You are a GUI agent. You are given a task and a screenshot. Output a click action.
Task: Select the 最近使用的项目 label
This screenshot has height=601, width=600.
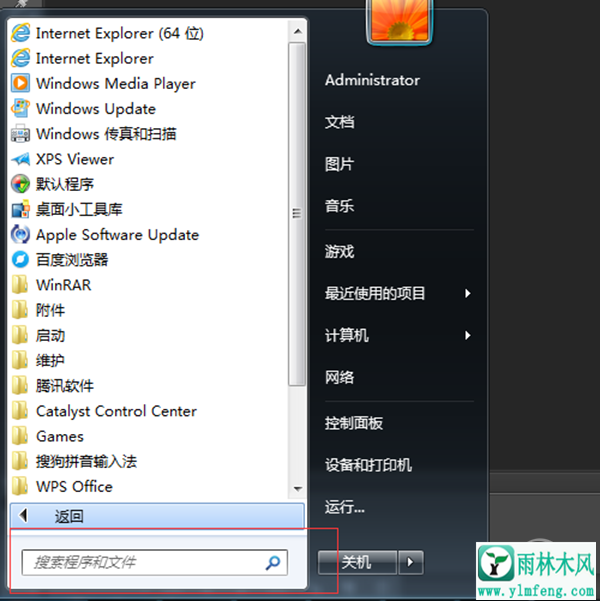[375, 294]
